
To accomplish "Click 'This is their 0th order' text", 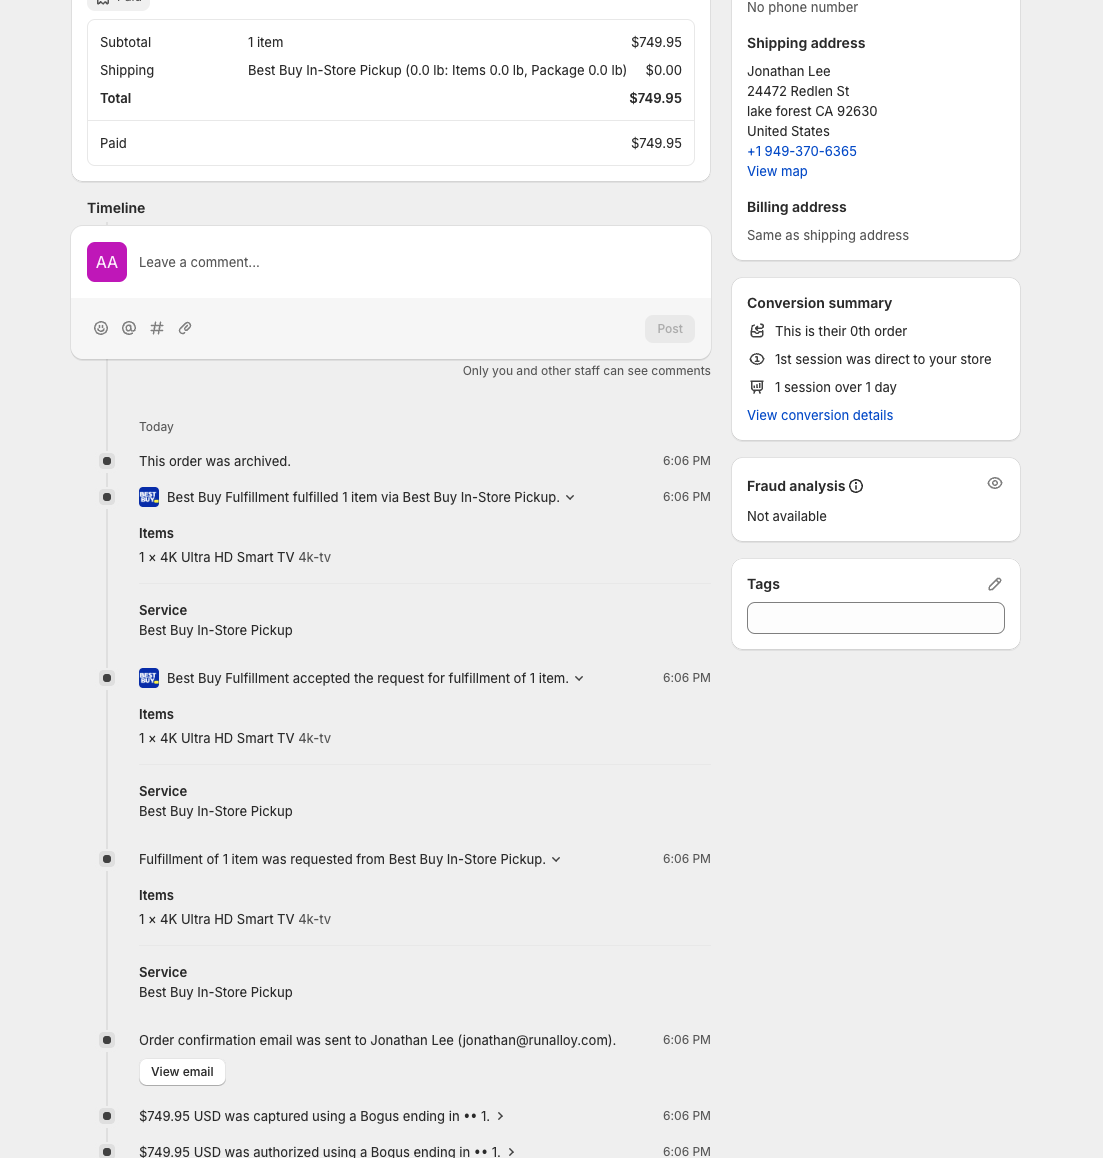I will [840, 332].
